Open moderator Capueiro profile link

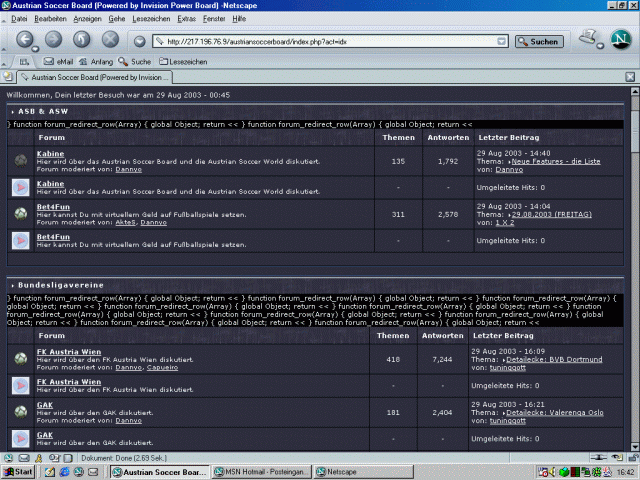coord(162,367)
